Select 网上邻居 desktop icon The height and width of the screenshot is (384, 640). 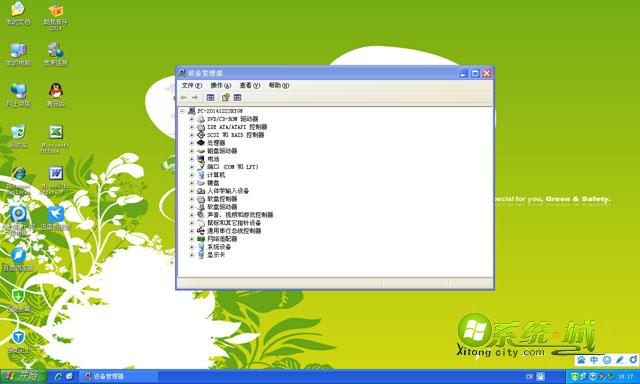18,95
